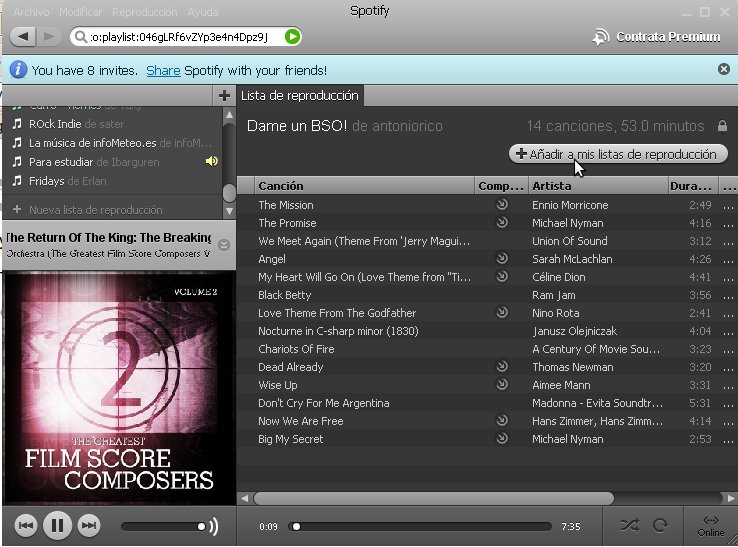The image size is (738, 547).
Task: Click share icon for My Heart Will Go On
Action: pos(502,276)
